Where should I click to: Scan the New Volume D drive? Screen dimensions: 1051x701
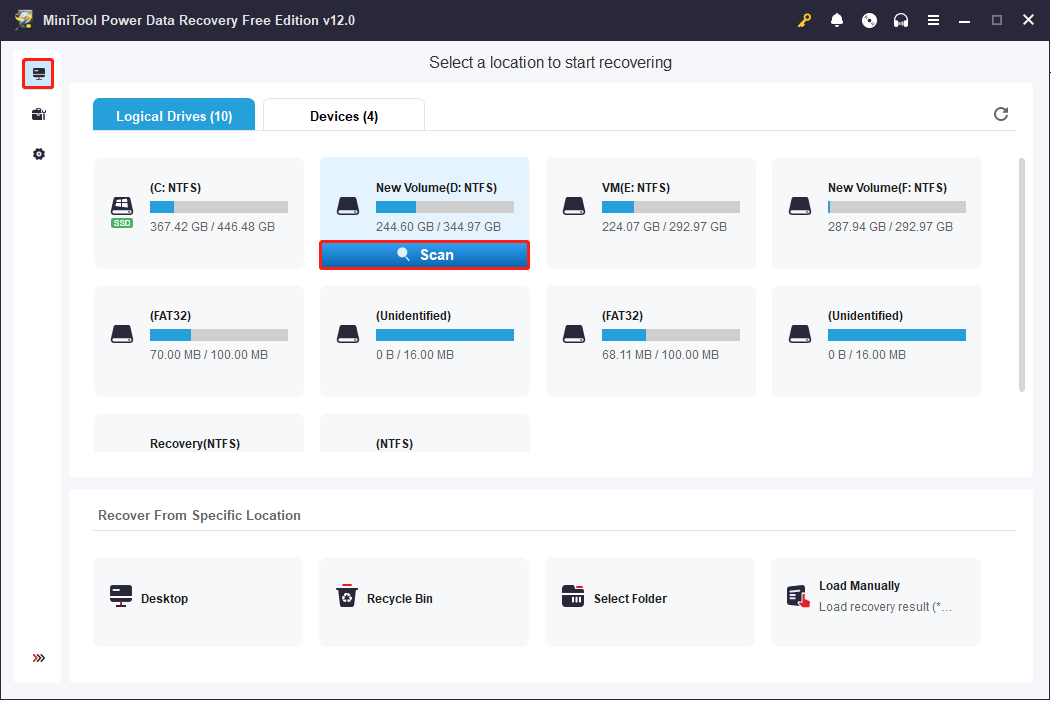[x=424, y=255]
